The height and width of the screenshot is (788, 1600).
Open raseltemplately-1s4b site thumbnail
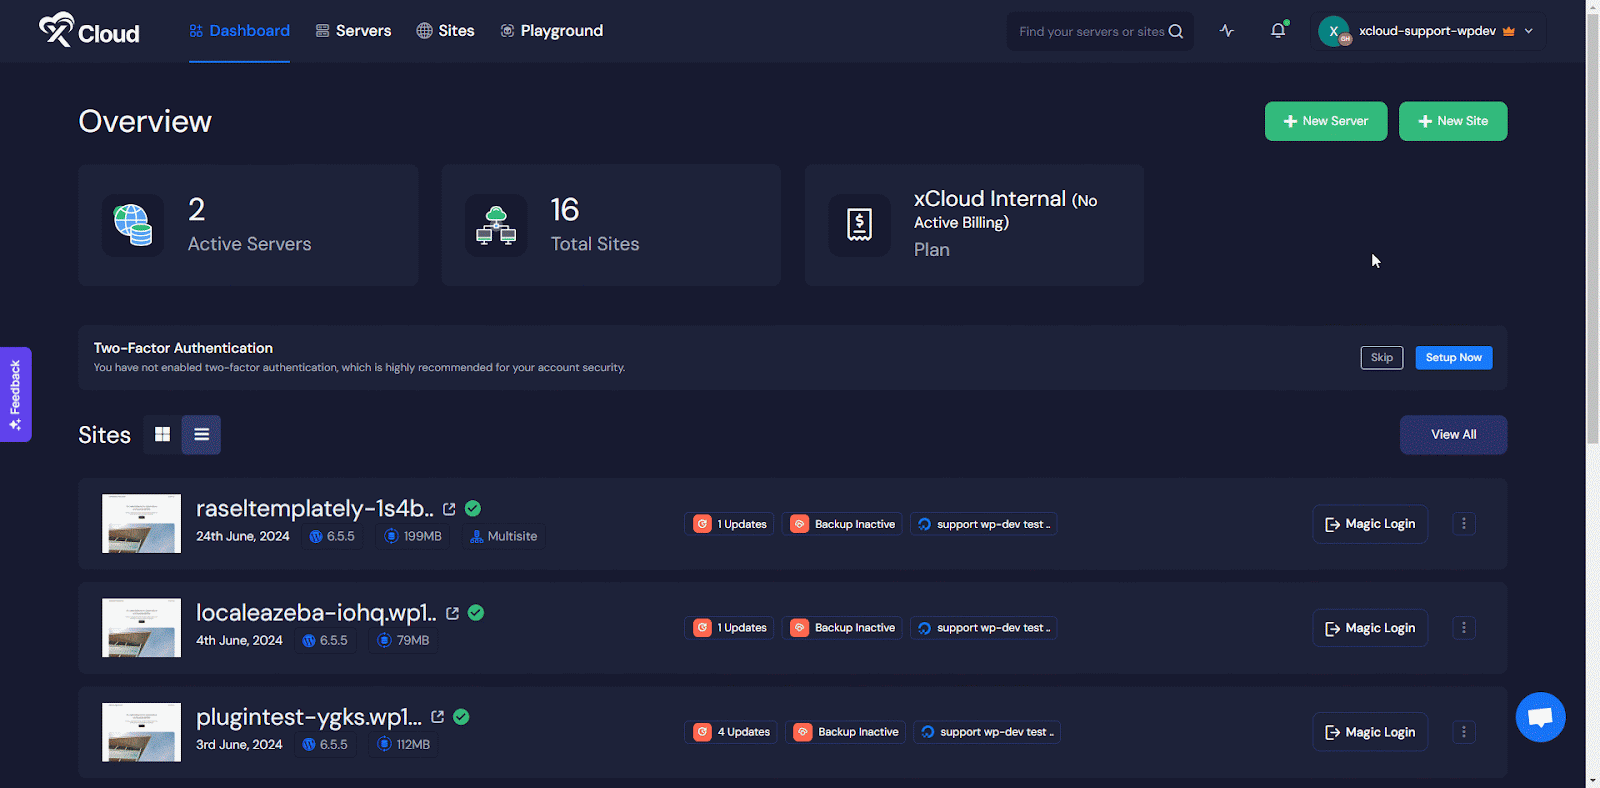(141, 523)
